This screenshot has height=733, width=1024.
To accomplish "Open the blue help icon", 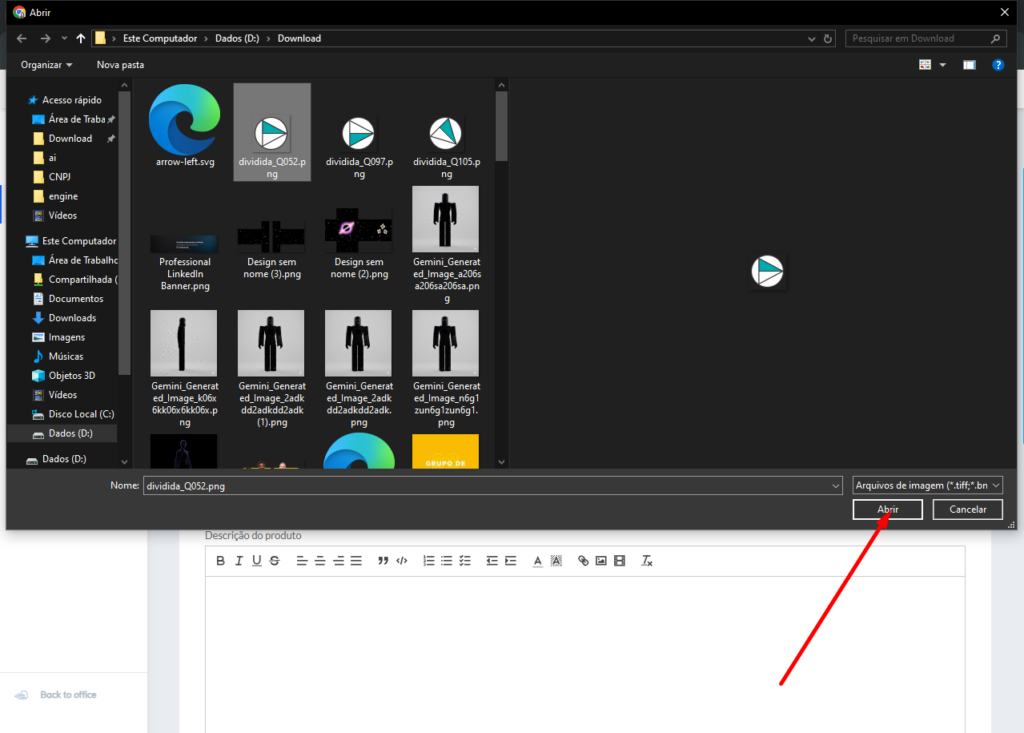I will 997,65.
